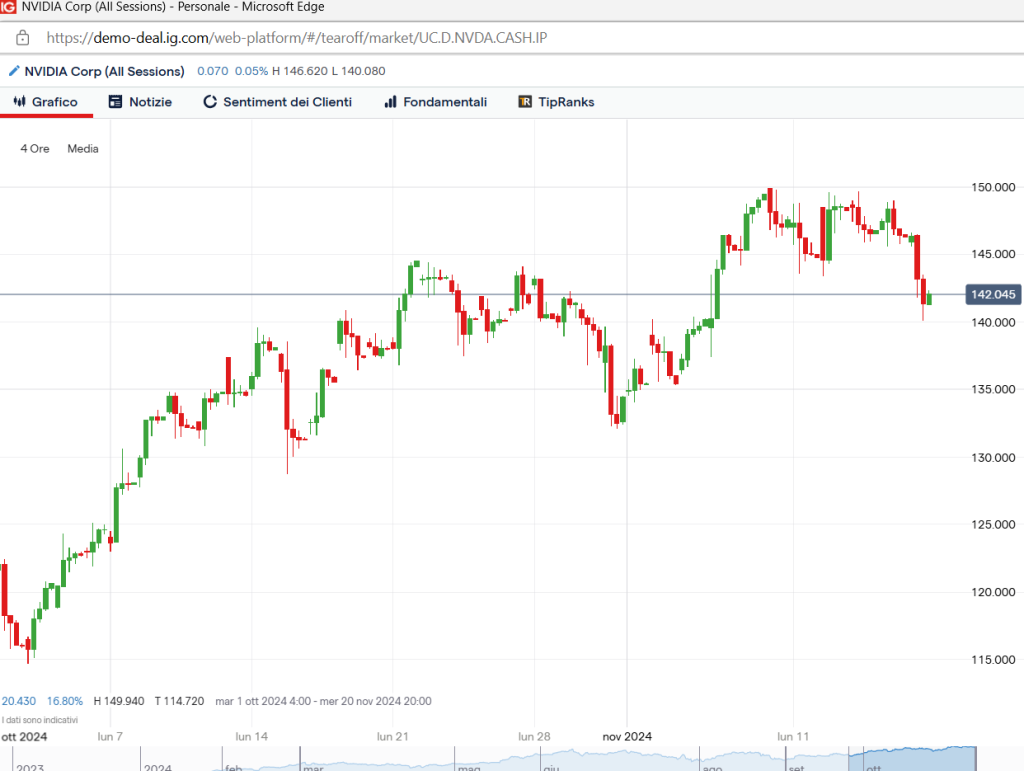Switch to the Notizie tab
The width and height of the screenshot is (1024, 771).
(x=140, y=102)
